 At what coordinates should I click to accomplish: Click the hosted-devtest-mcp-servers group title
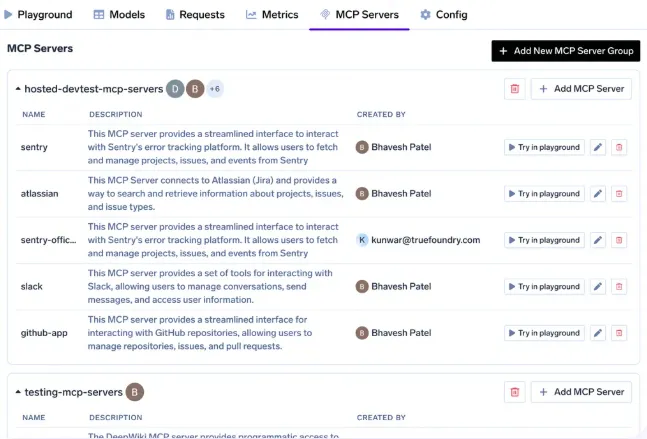click(94, 89)
